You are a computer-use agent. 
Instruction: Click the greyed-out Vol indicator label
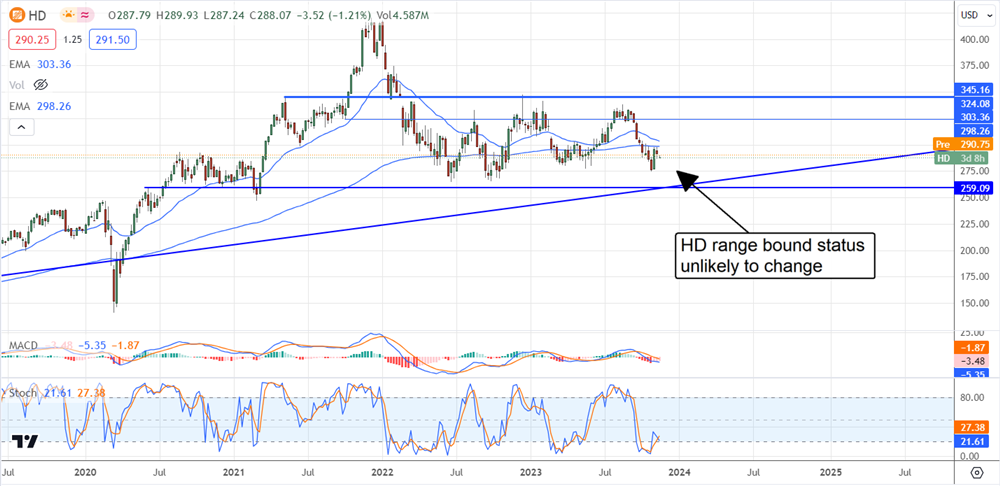17,84
